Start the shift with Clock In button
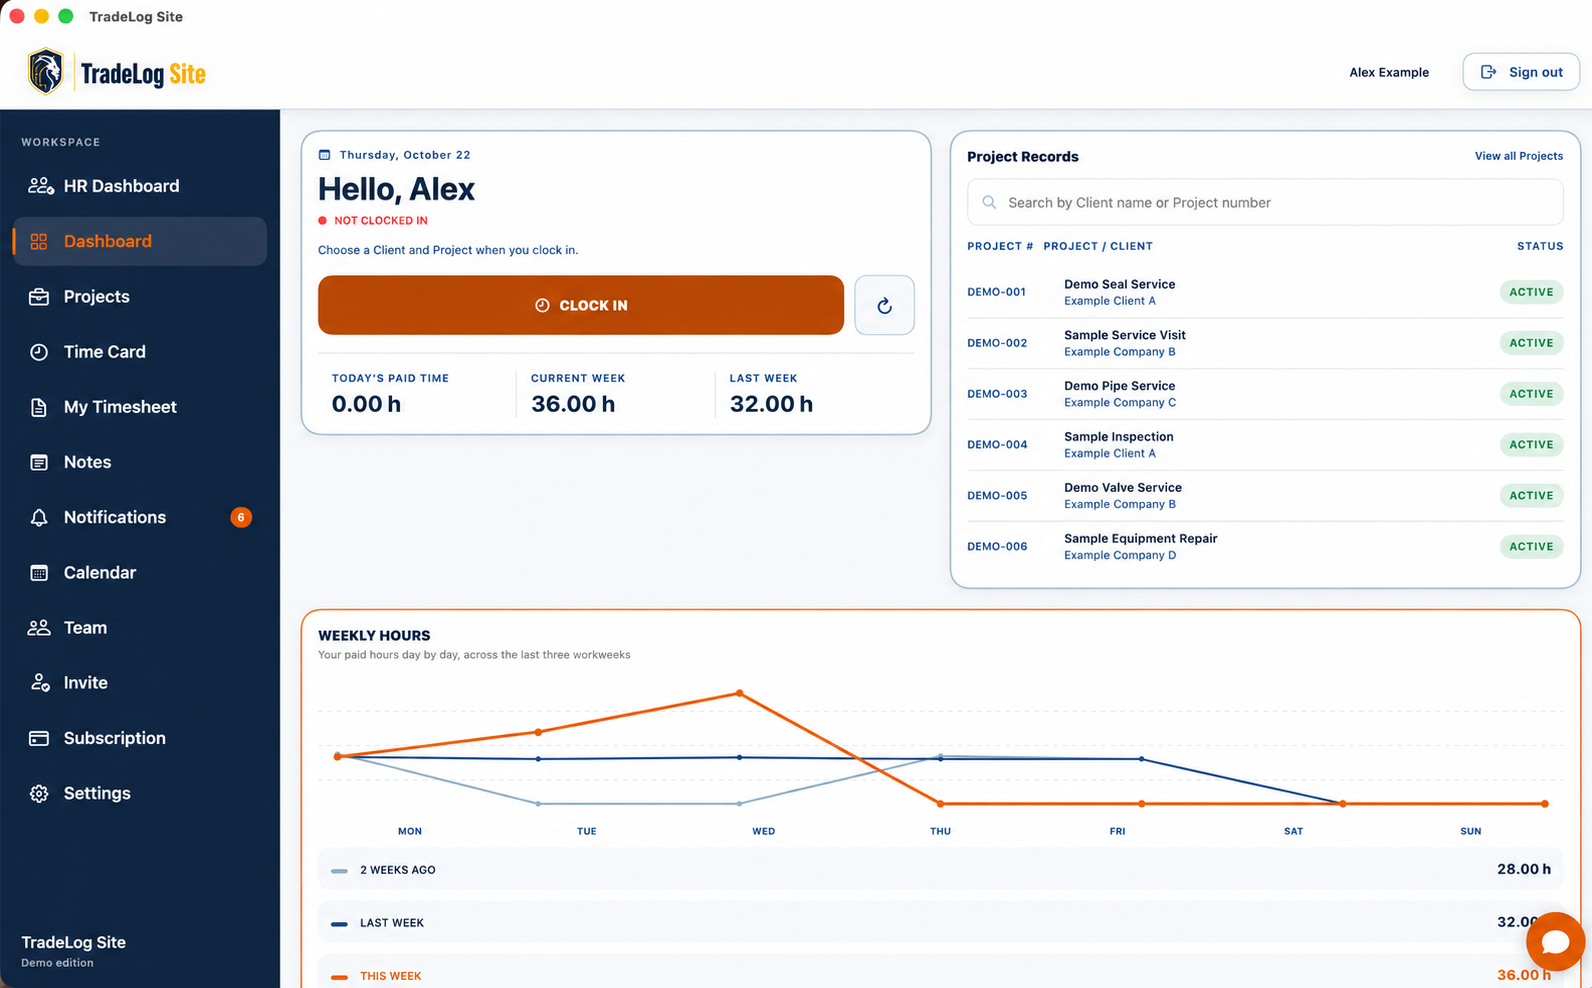This screenshot has width=1592, height=988. coord(581,305)
